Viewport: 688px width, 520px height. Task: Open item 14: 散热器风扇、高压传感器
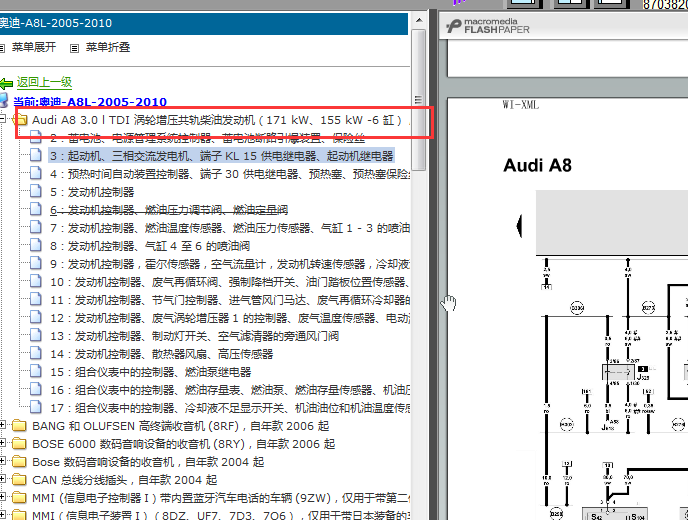(x=161, y=354)
